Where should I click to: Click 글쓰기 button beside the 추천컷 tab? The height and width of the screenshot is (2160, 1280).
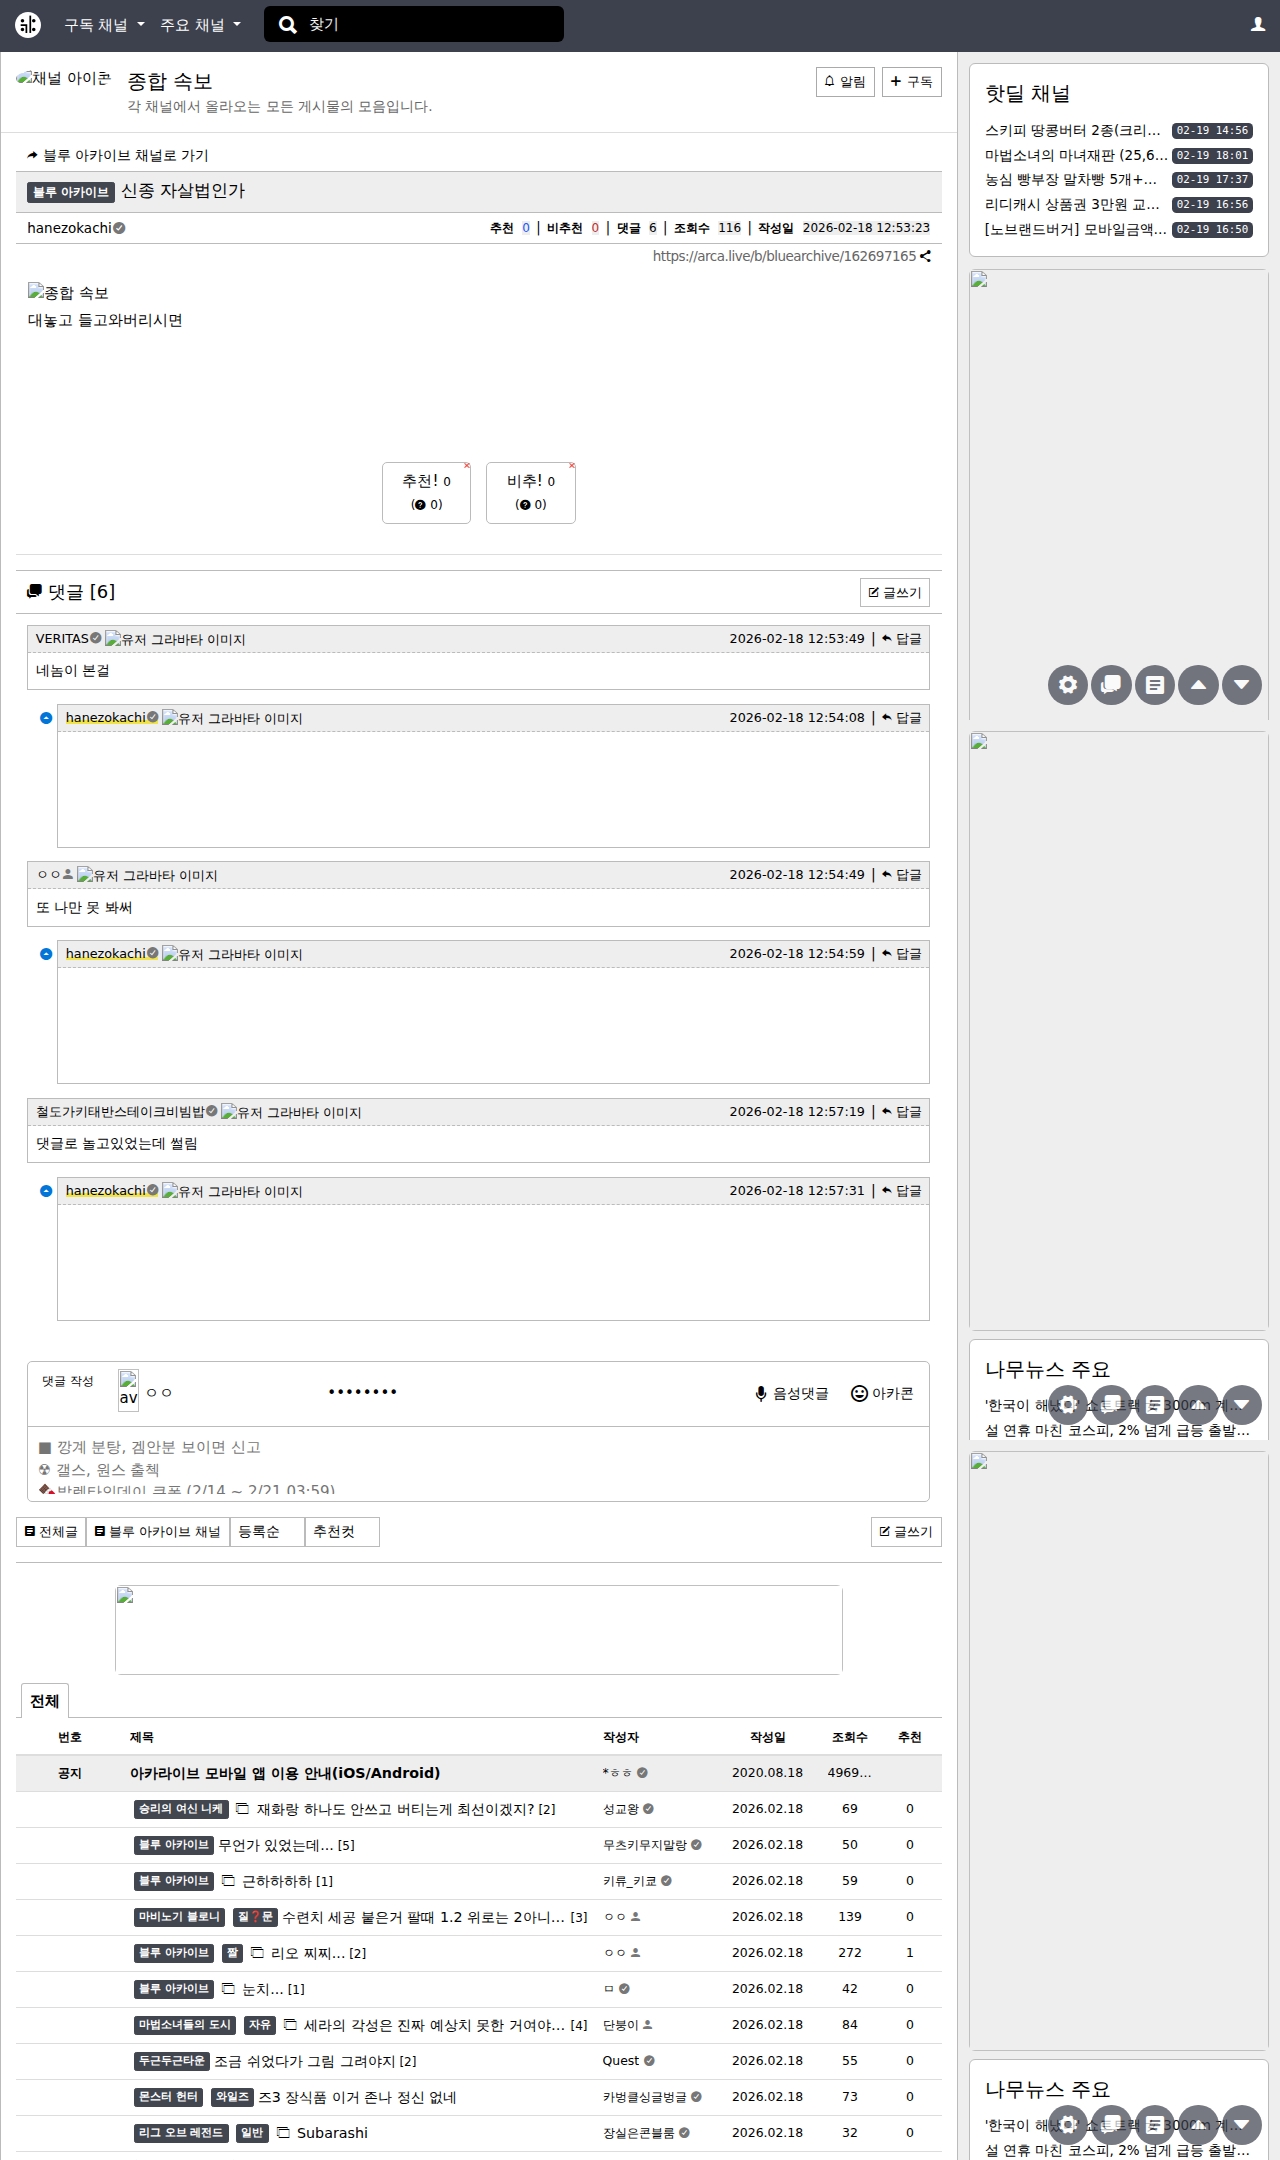906,1532
